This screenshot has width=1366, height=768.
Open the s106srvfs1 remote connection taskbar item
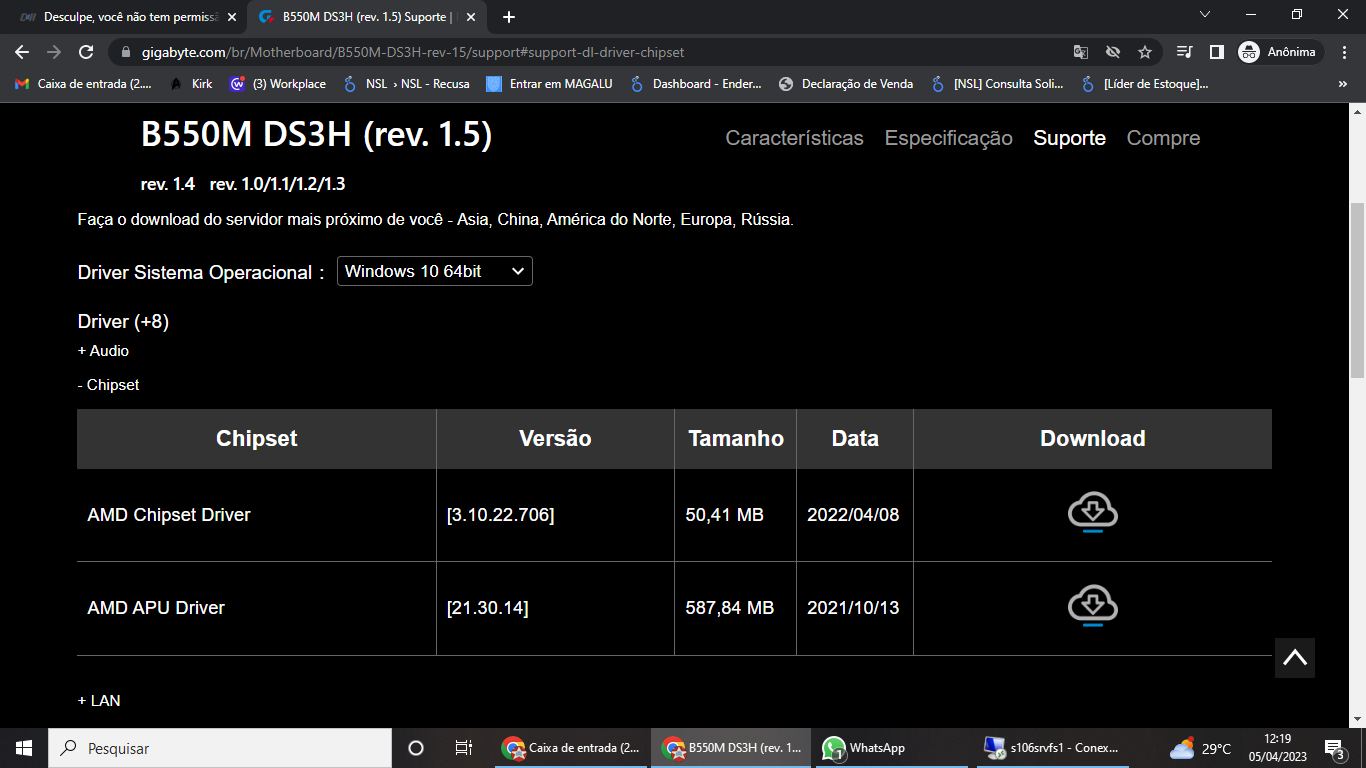(x=1052, y=748)
